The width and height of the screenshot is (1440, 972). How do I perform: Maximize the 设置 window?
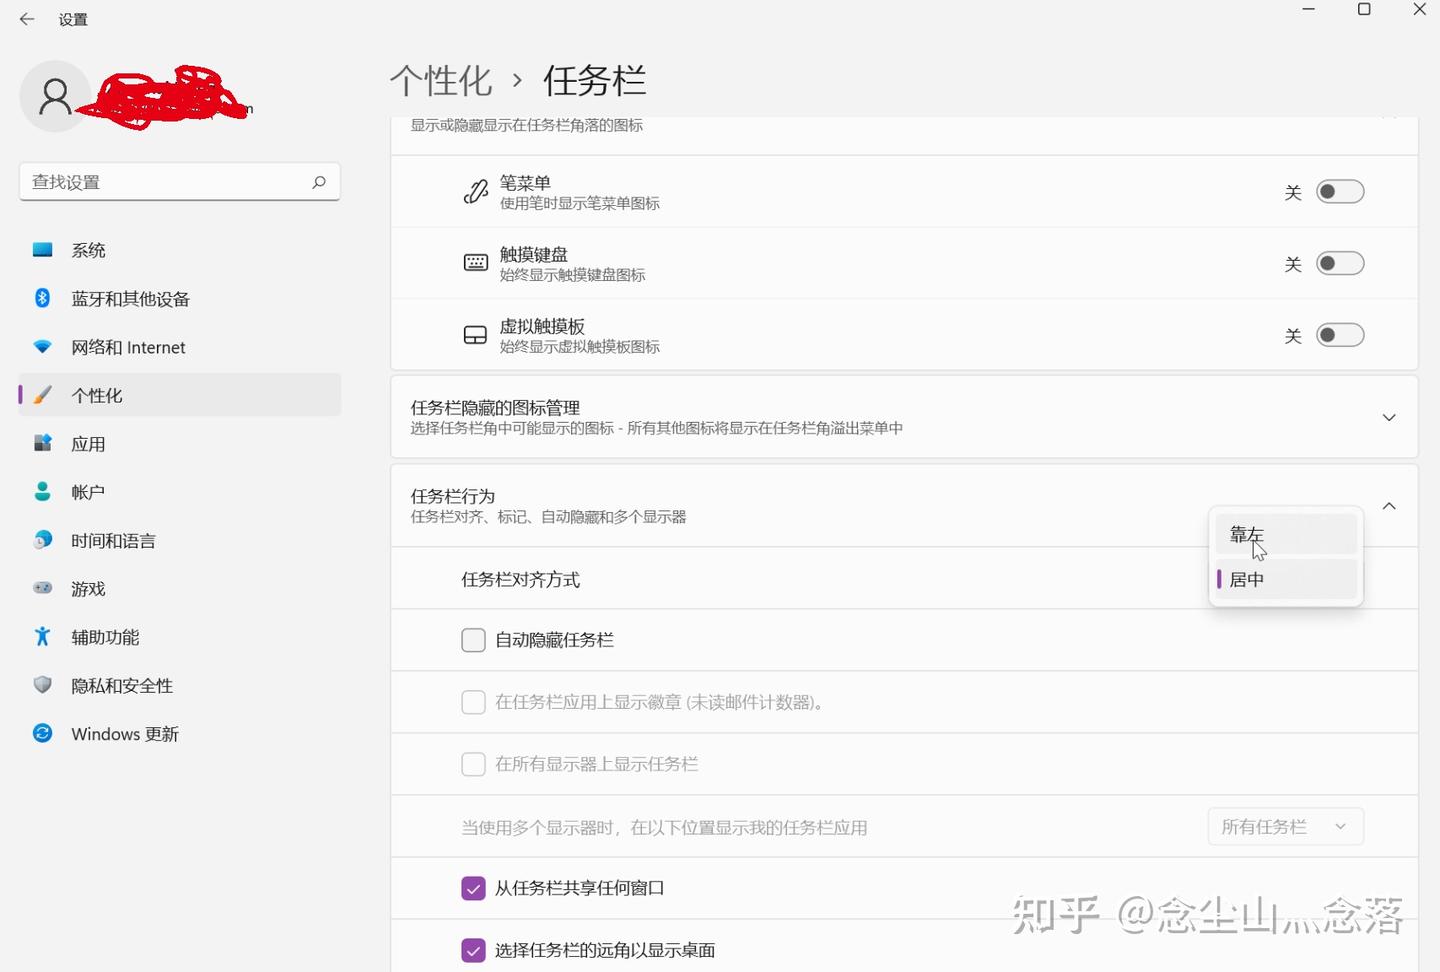pyautogui.click(x=1364, y=10)
